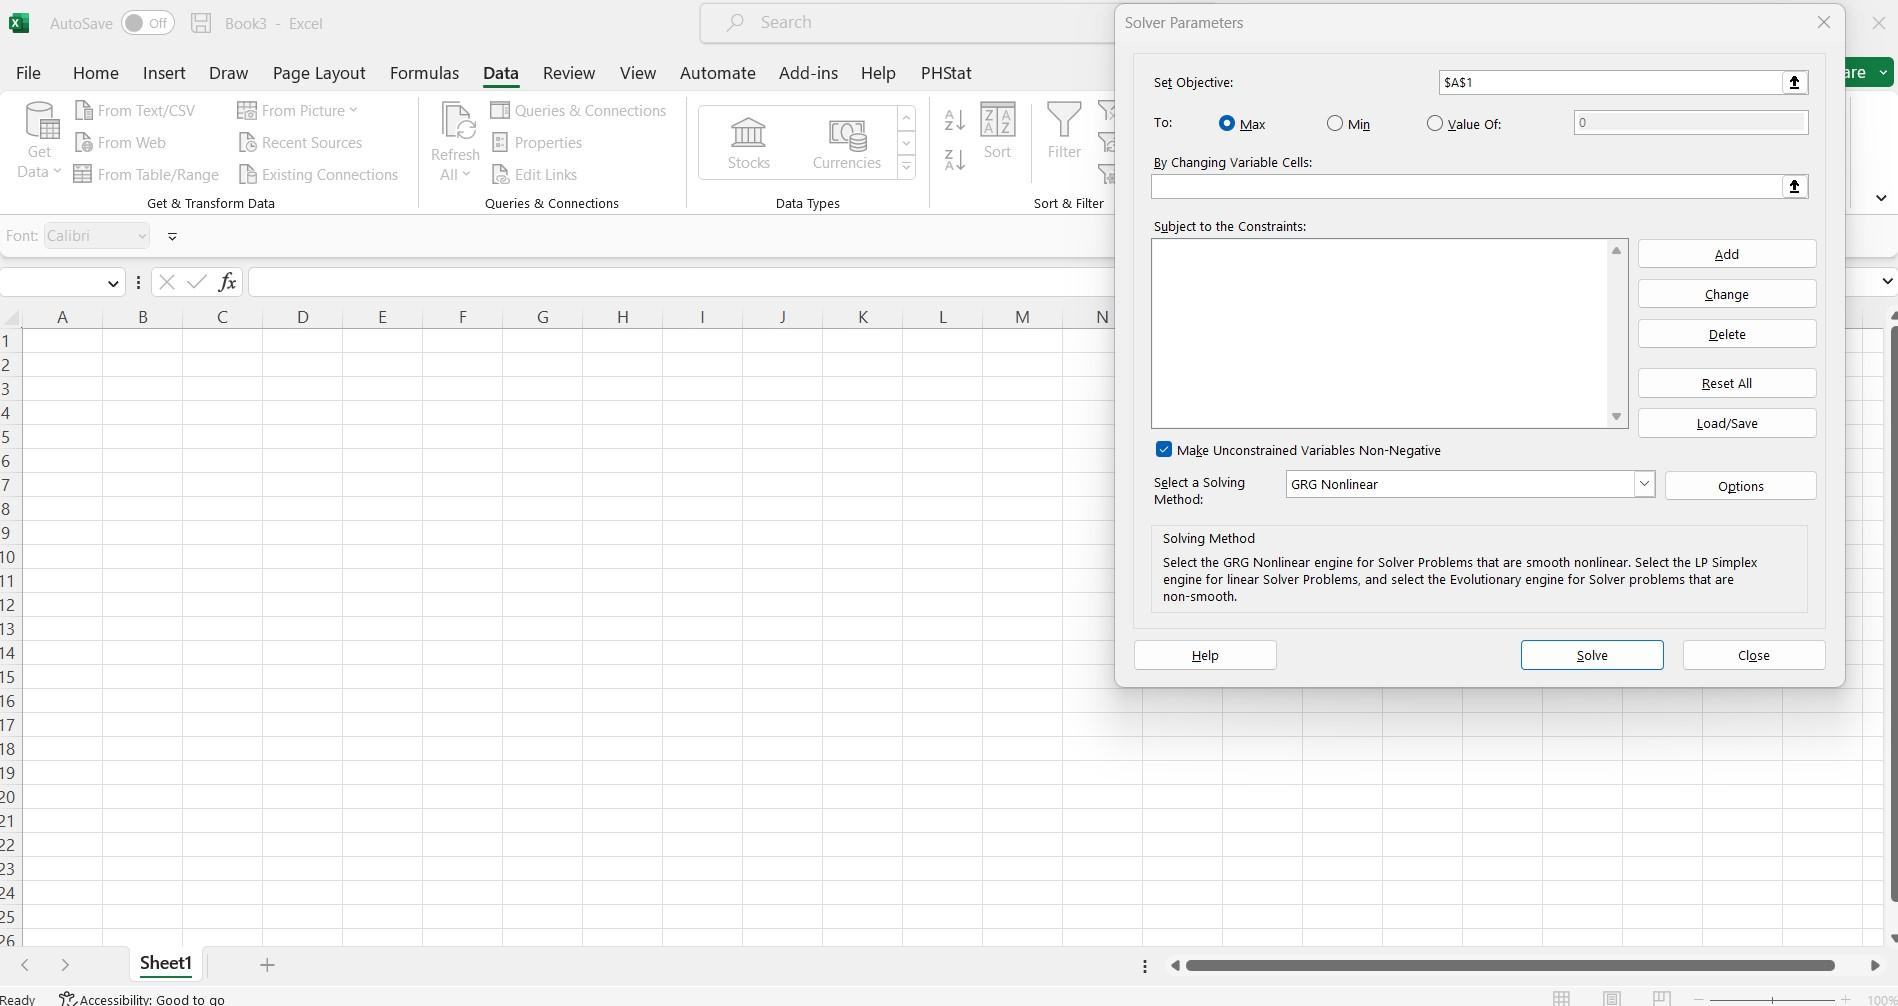This screenshot has height=1006, width=1898.
Task: Switch to the Formulas ribbon tab
Action: (424, 72)
